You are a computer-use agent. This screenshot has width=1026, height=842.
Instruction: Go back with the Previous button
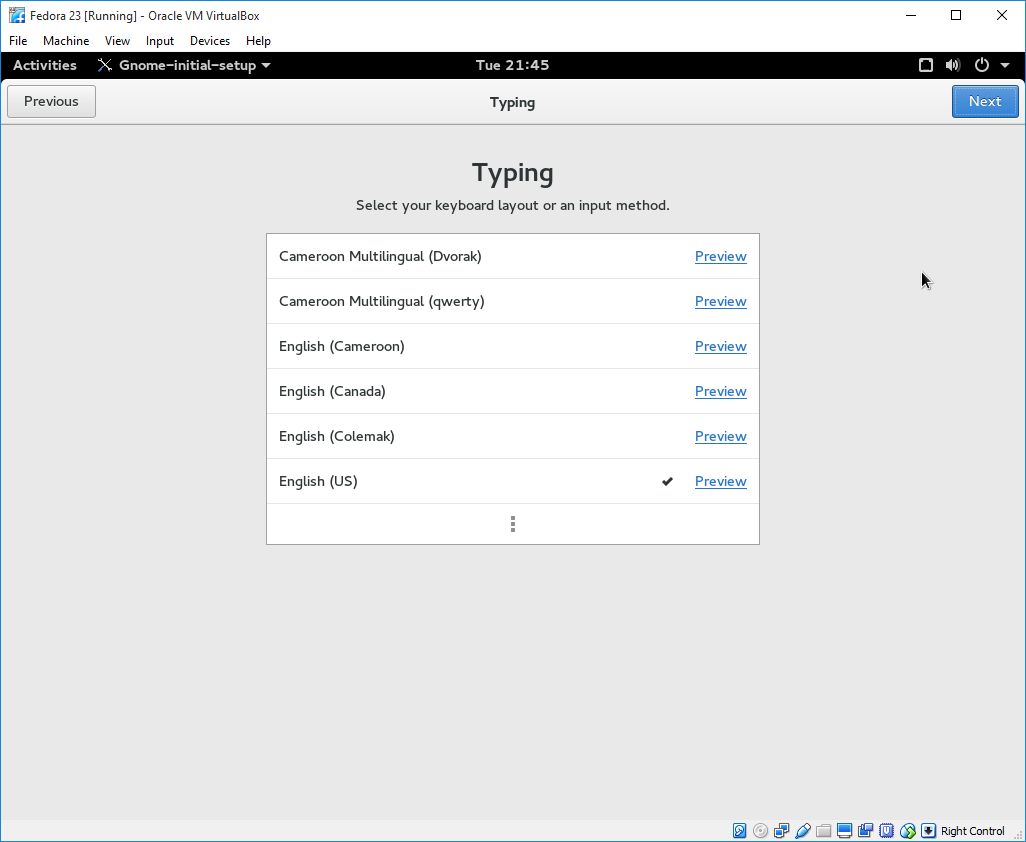pos(51,101)
